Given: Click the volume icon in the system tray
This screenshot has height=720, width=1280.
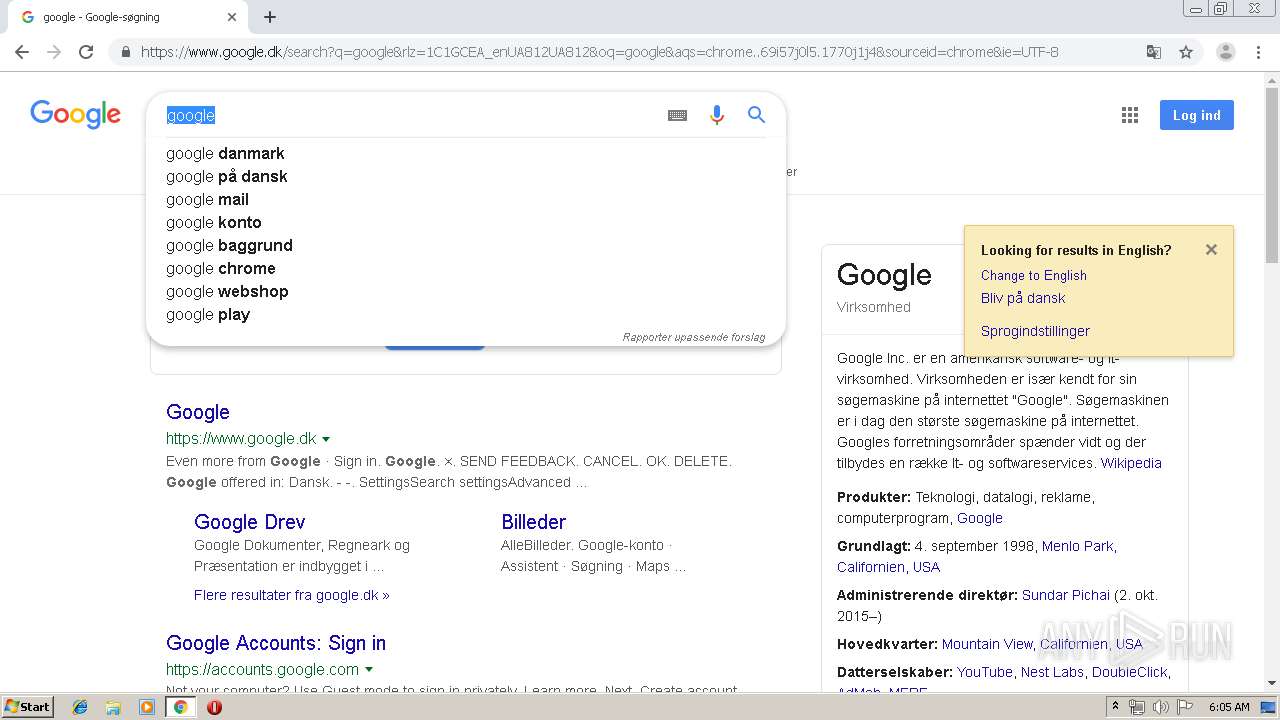Looking at the screenshot, I should [1161, 707].
